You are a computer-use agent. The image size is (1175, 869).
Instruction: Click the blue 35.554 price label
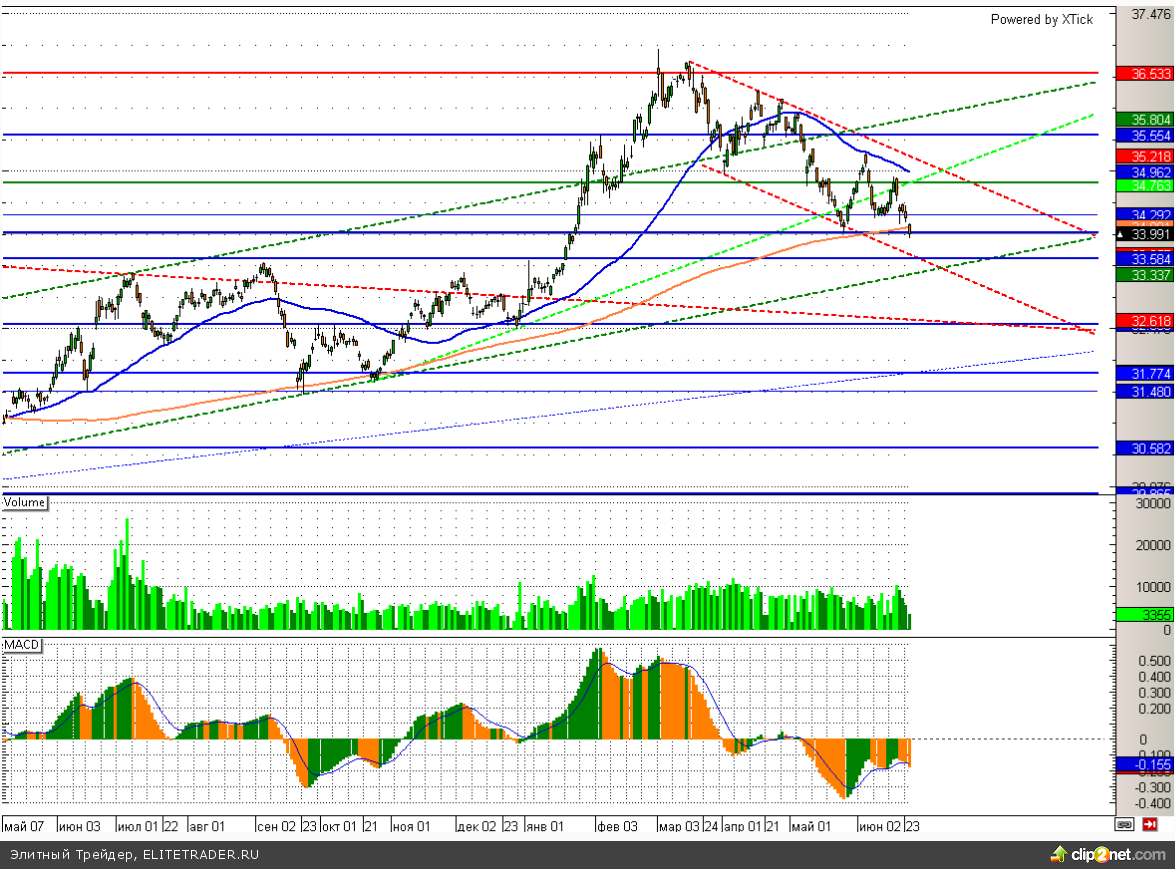[1144, 135]
